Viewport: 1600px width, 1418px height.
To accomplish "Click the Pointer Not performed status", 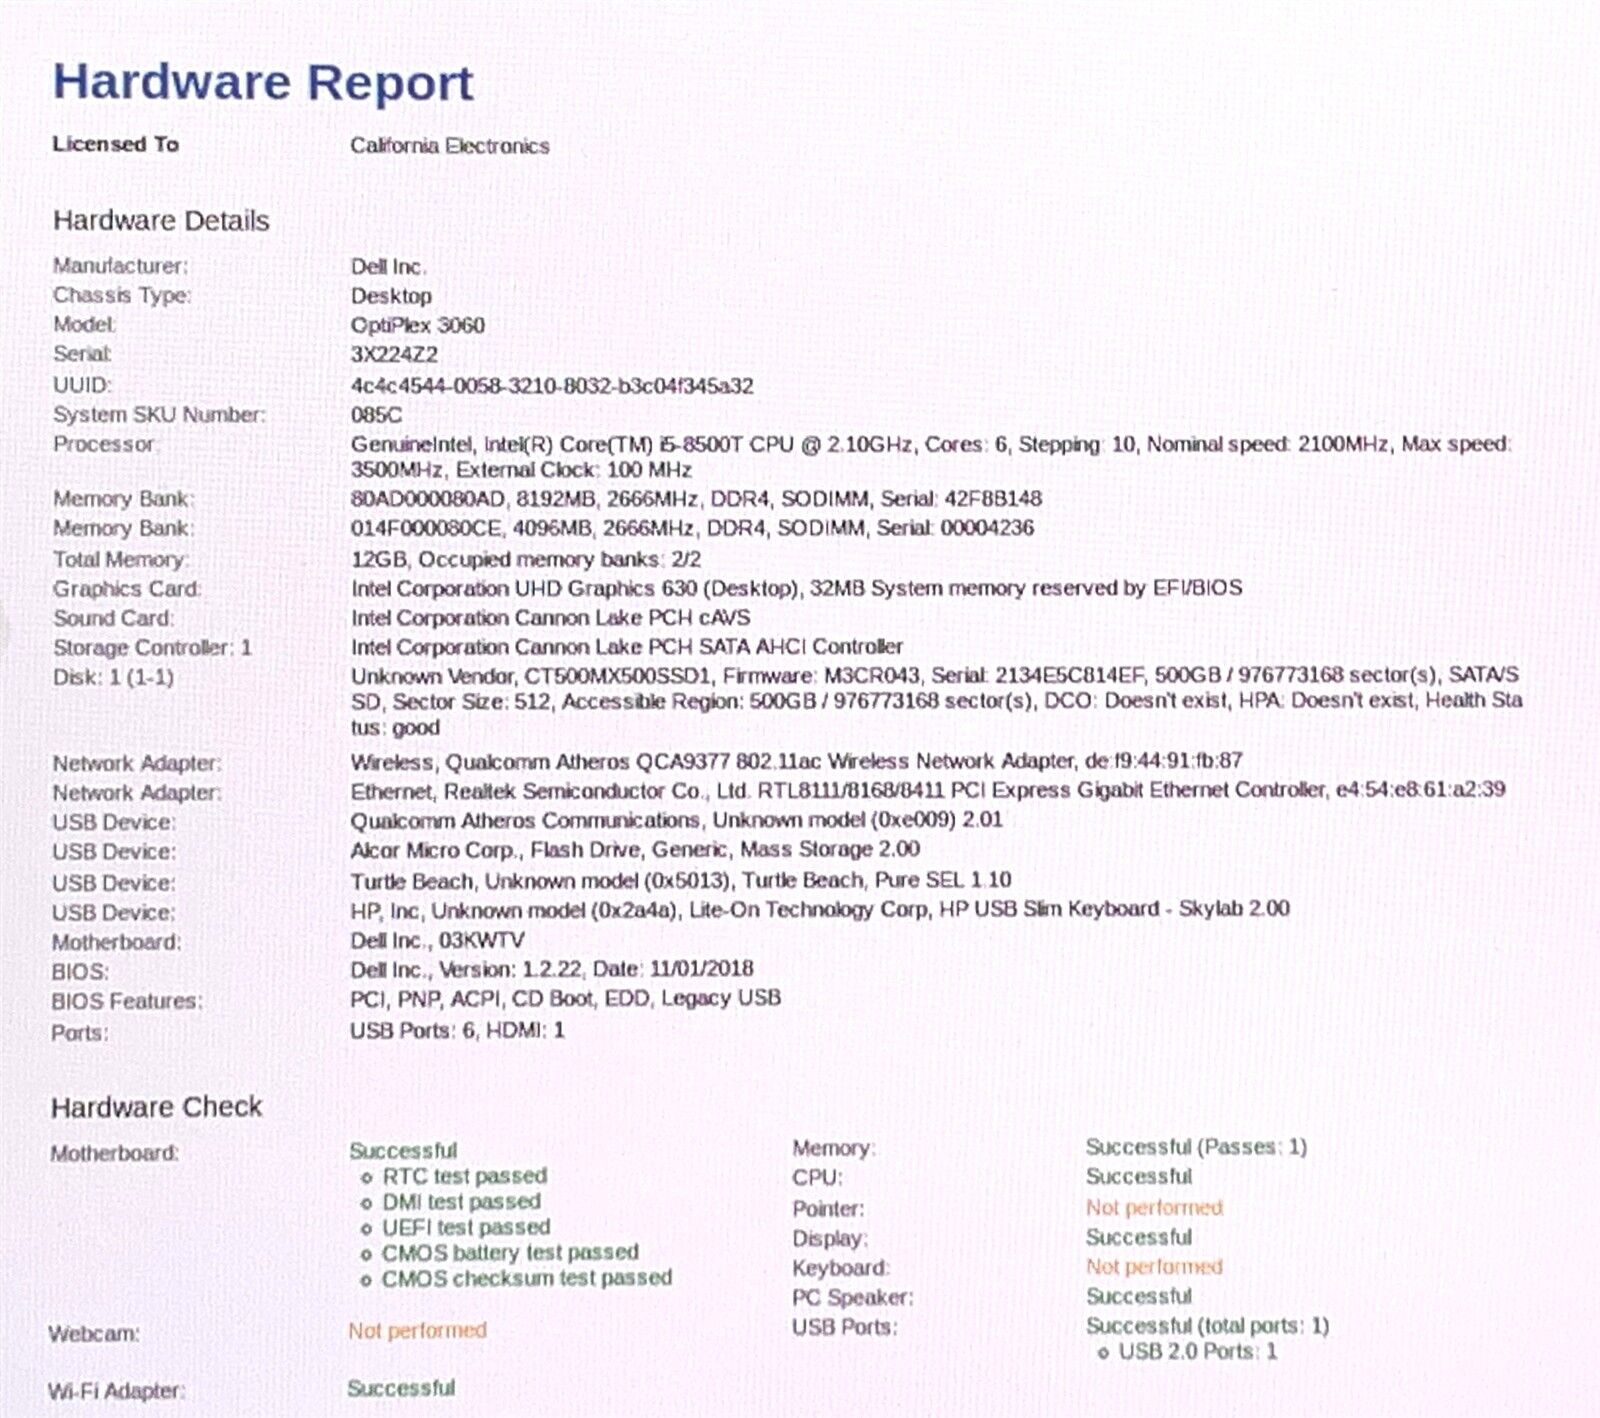I will tap(1154, 1208).
